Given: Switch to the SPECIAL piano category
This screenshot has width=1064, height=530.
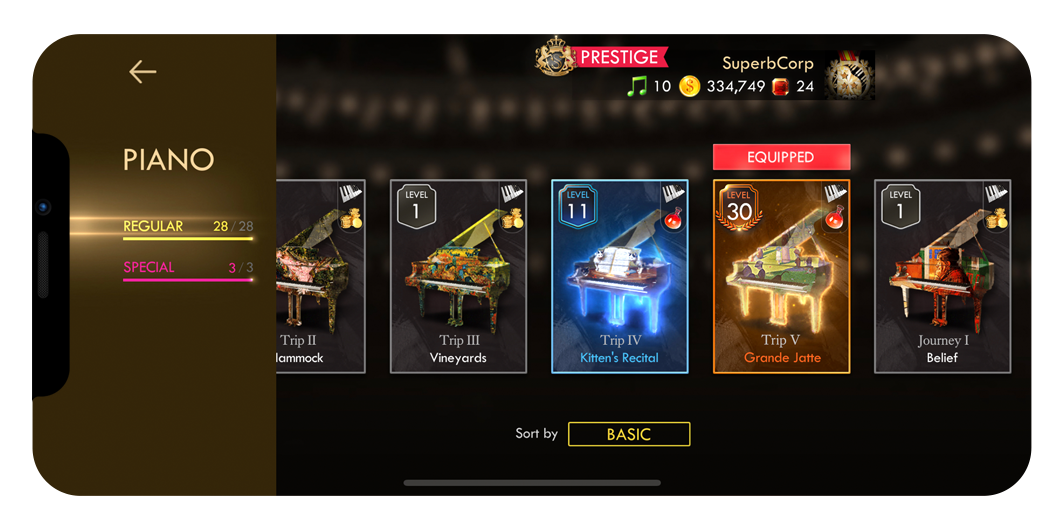Looking at the screenshot, I should pos(188,269).
